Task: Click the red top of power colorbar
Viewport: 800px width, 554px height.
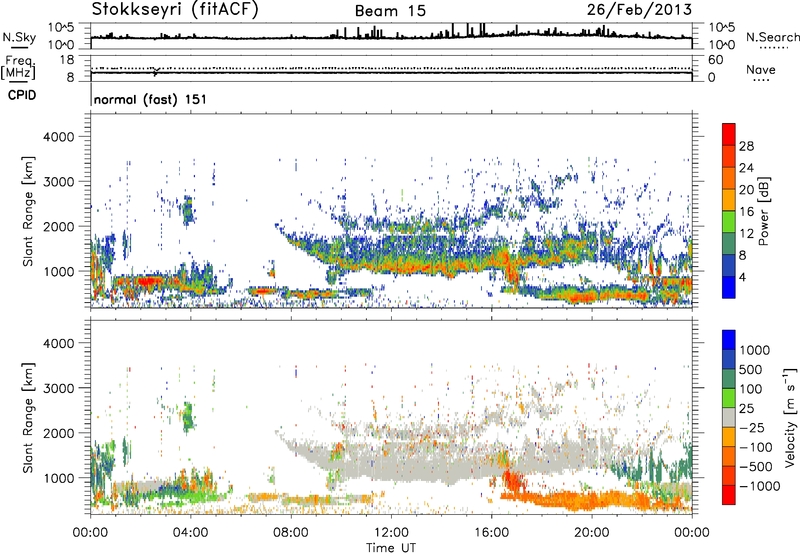Action: click(x=729, y=134)
